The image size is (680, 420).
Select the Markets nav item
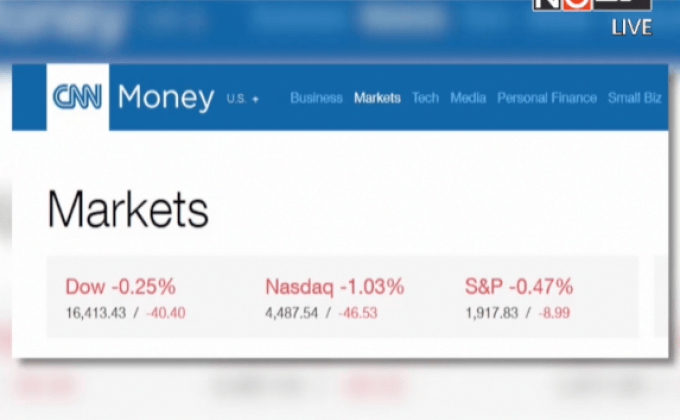[x=377, y=98]
